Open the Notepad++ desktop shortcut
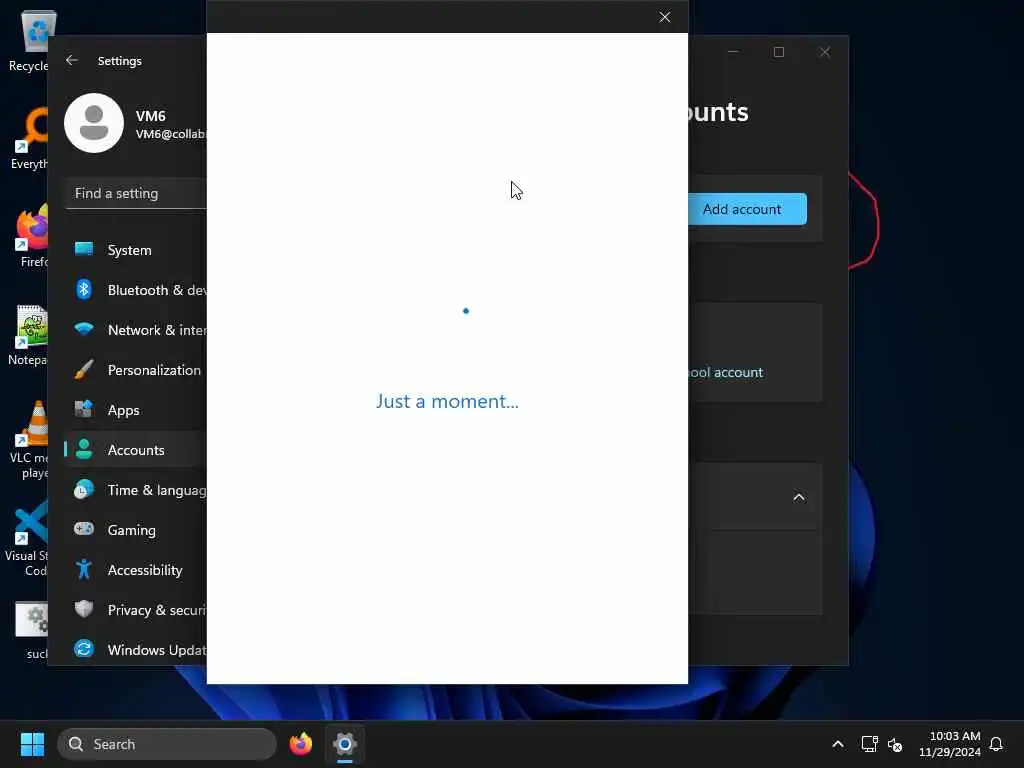The width and height of the screenshot is (1024, 768). coord(29,334)
